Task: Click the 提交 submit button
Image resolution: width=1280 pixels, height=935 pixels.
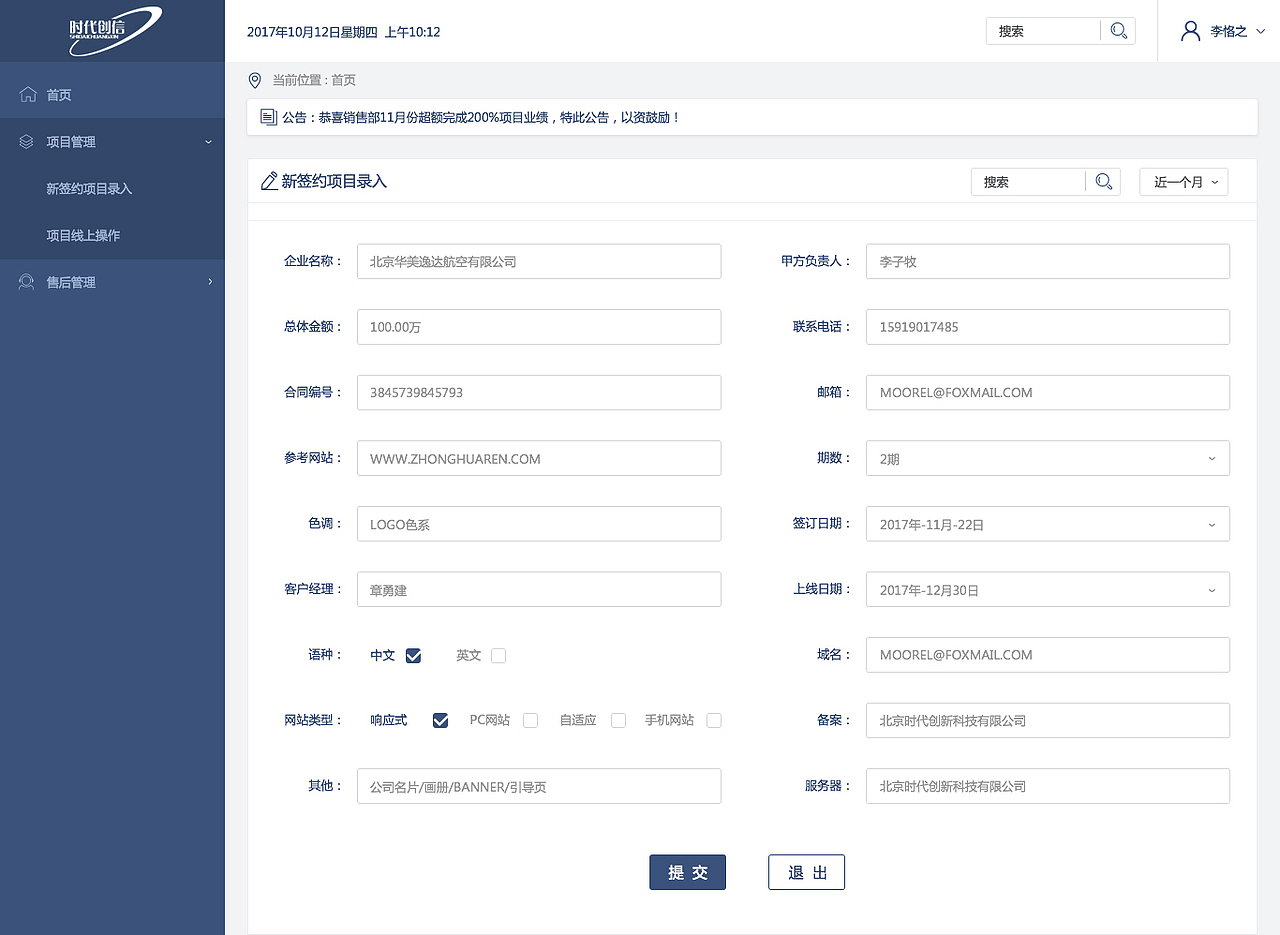Action: [688, 872]
